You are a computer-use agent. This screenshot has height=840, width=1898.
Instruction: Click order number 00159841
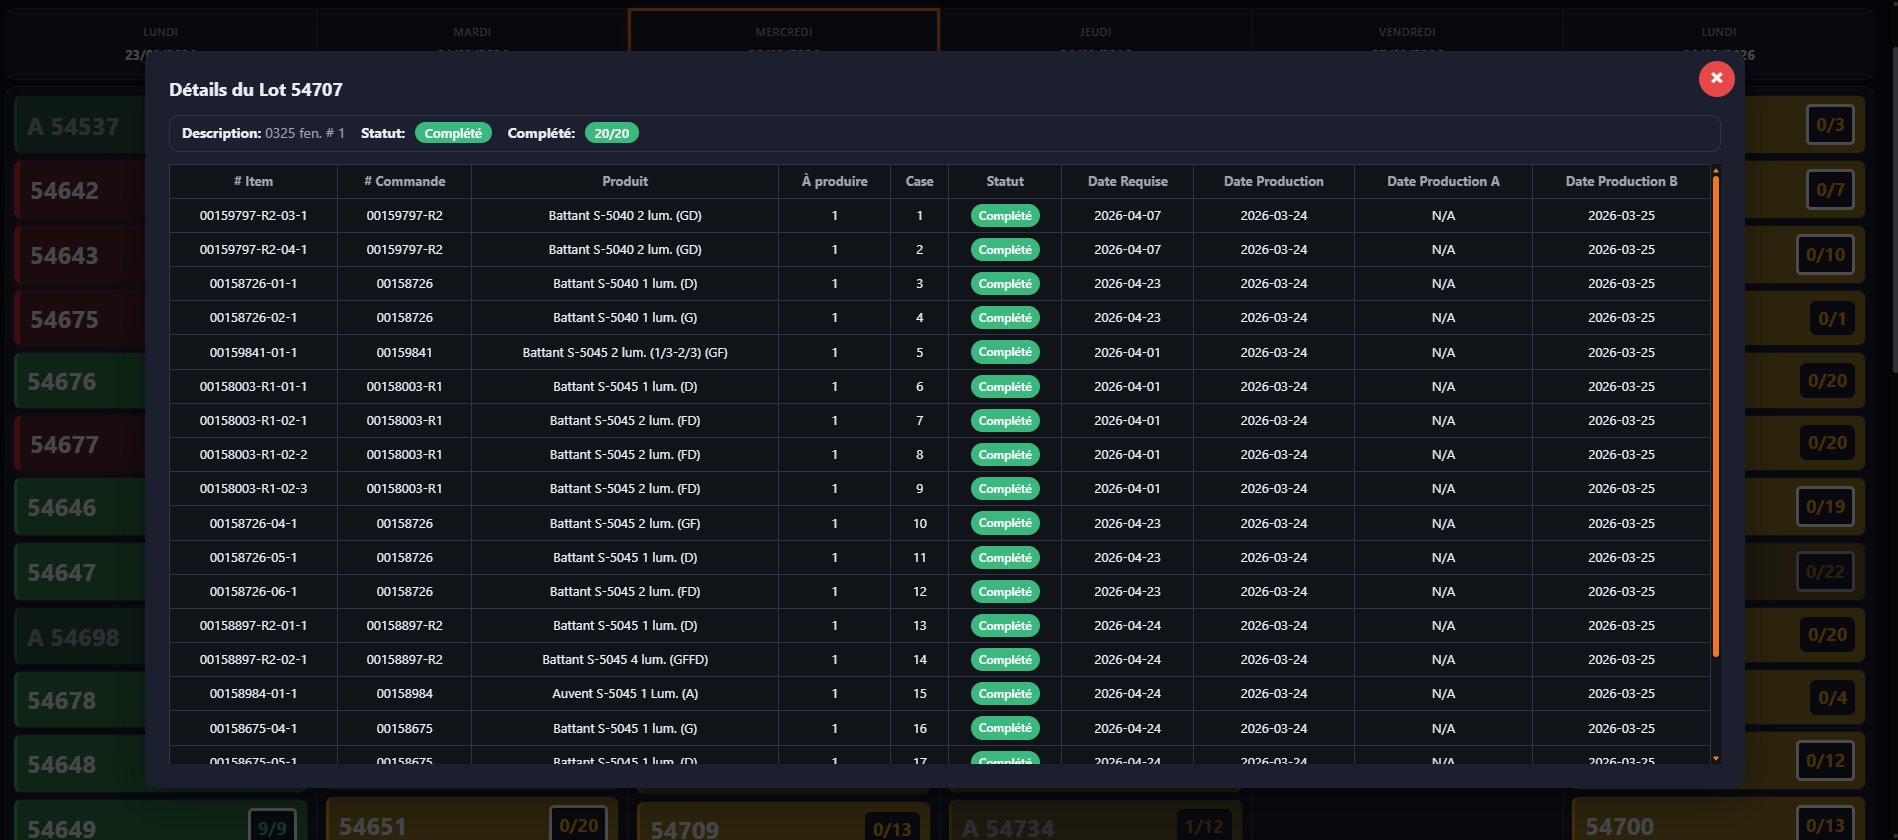[x=404, y=352]
